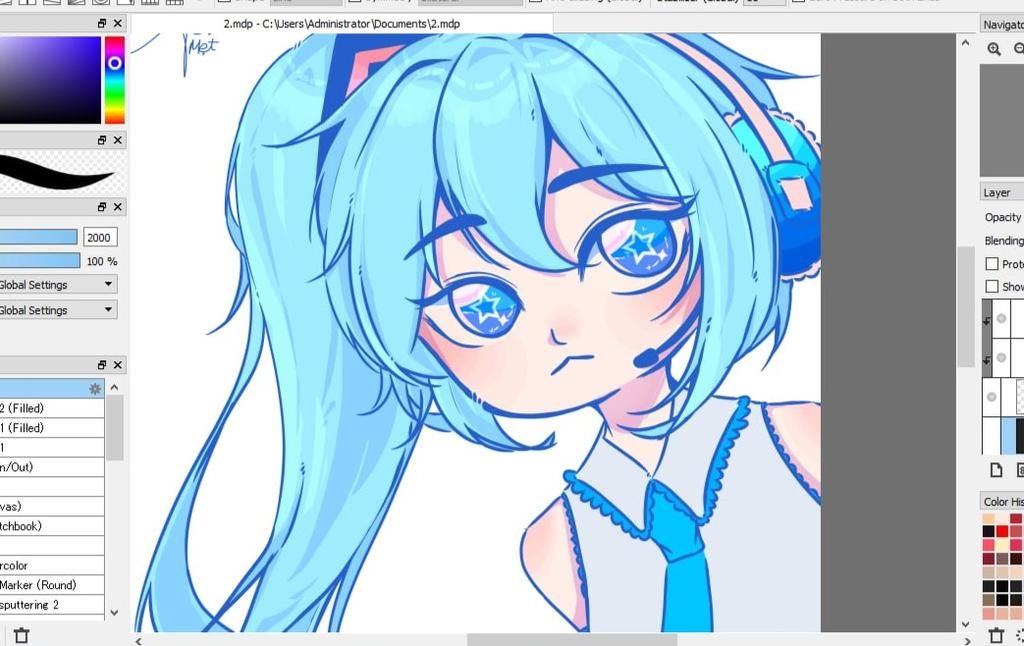Click the brush list scroll-up arrow
Image resolution: width=1024 pixels, height=646 pixels.
[115, 387]
